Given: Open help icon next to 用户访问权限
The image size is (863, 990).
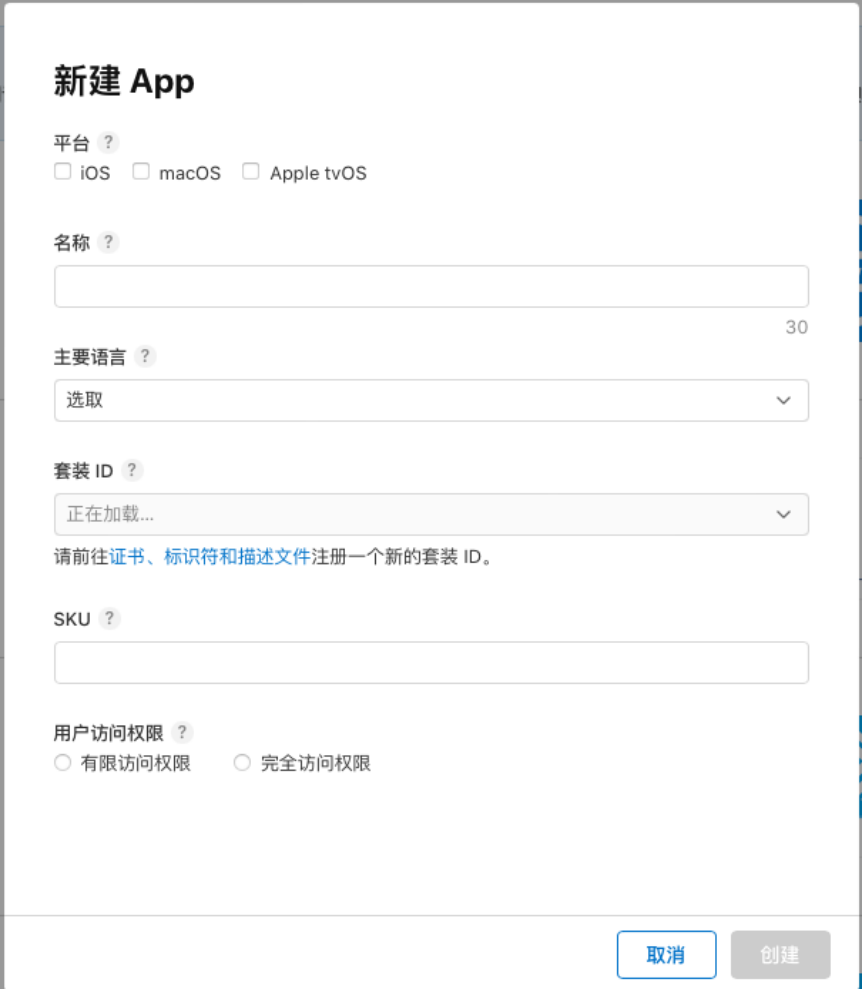Looking at the screenshot, I should coord(182,732).
